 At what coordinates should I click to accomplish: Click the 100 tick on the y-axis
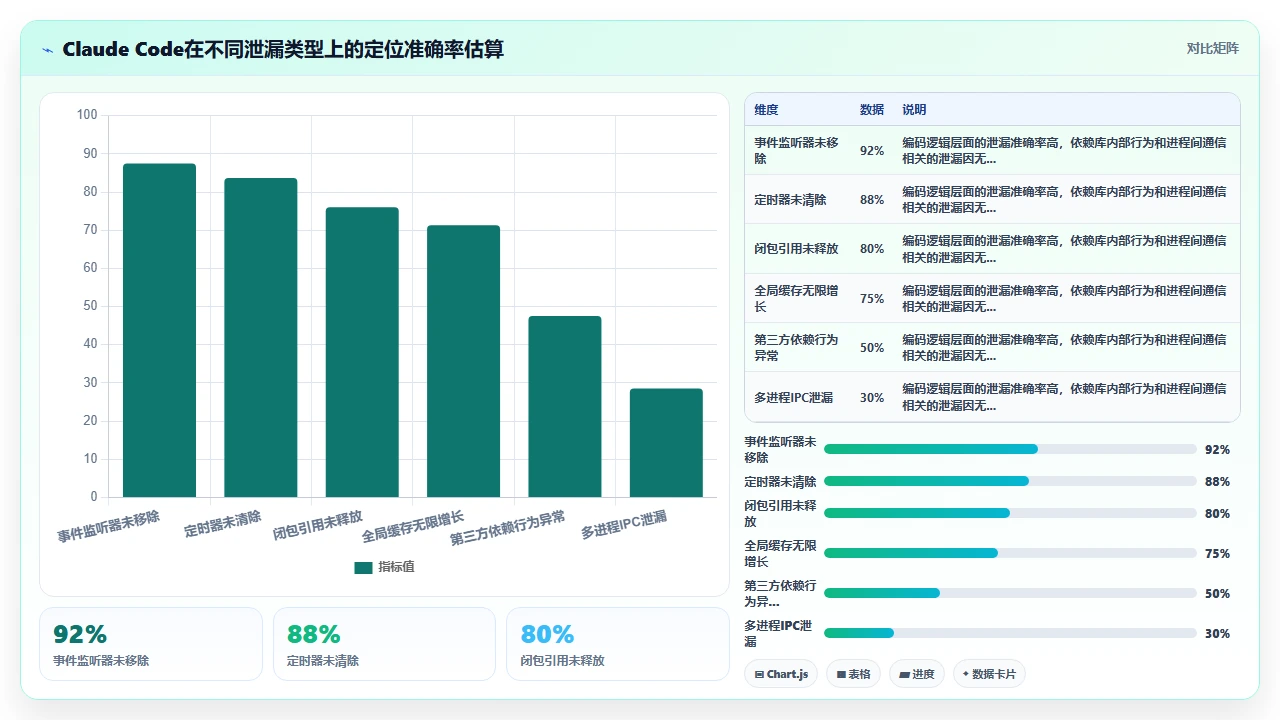pos(87,115)
